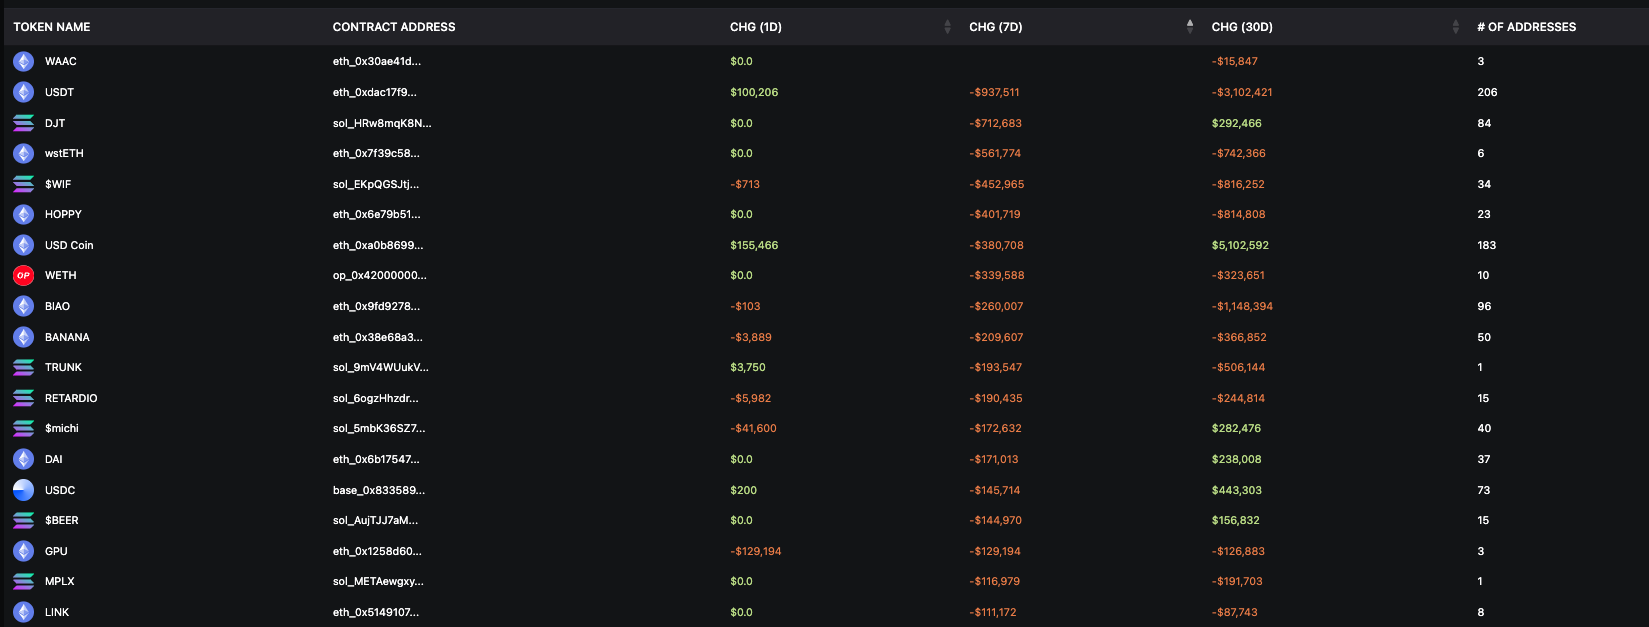Viewport: 1649px width, 627px height.
Task: Click the CONTRACT ADDRESS column header
Action: point(394,27)
